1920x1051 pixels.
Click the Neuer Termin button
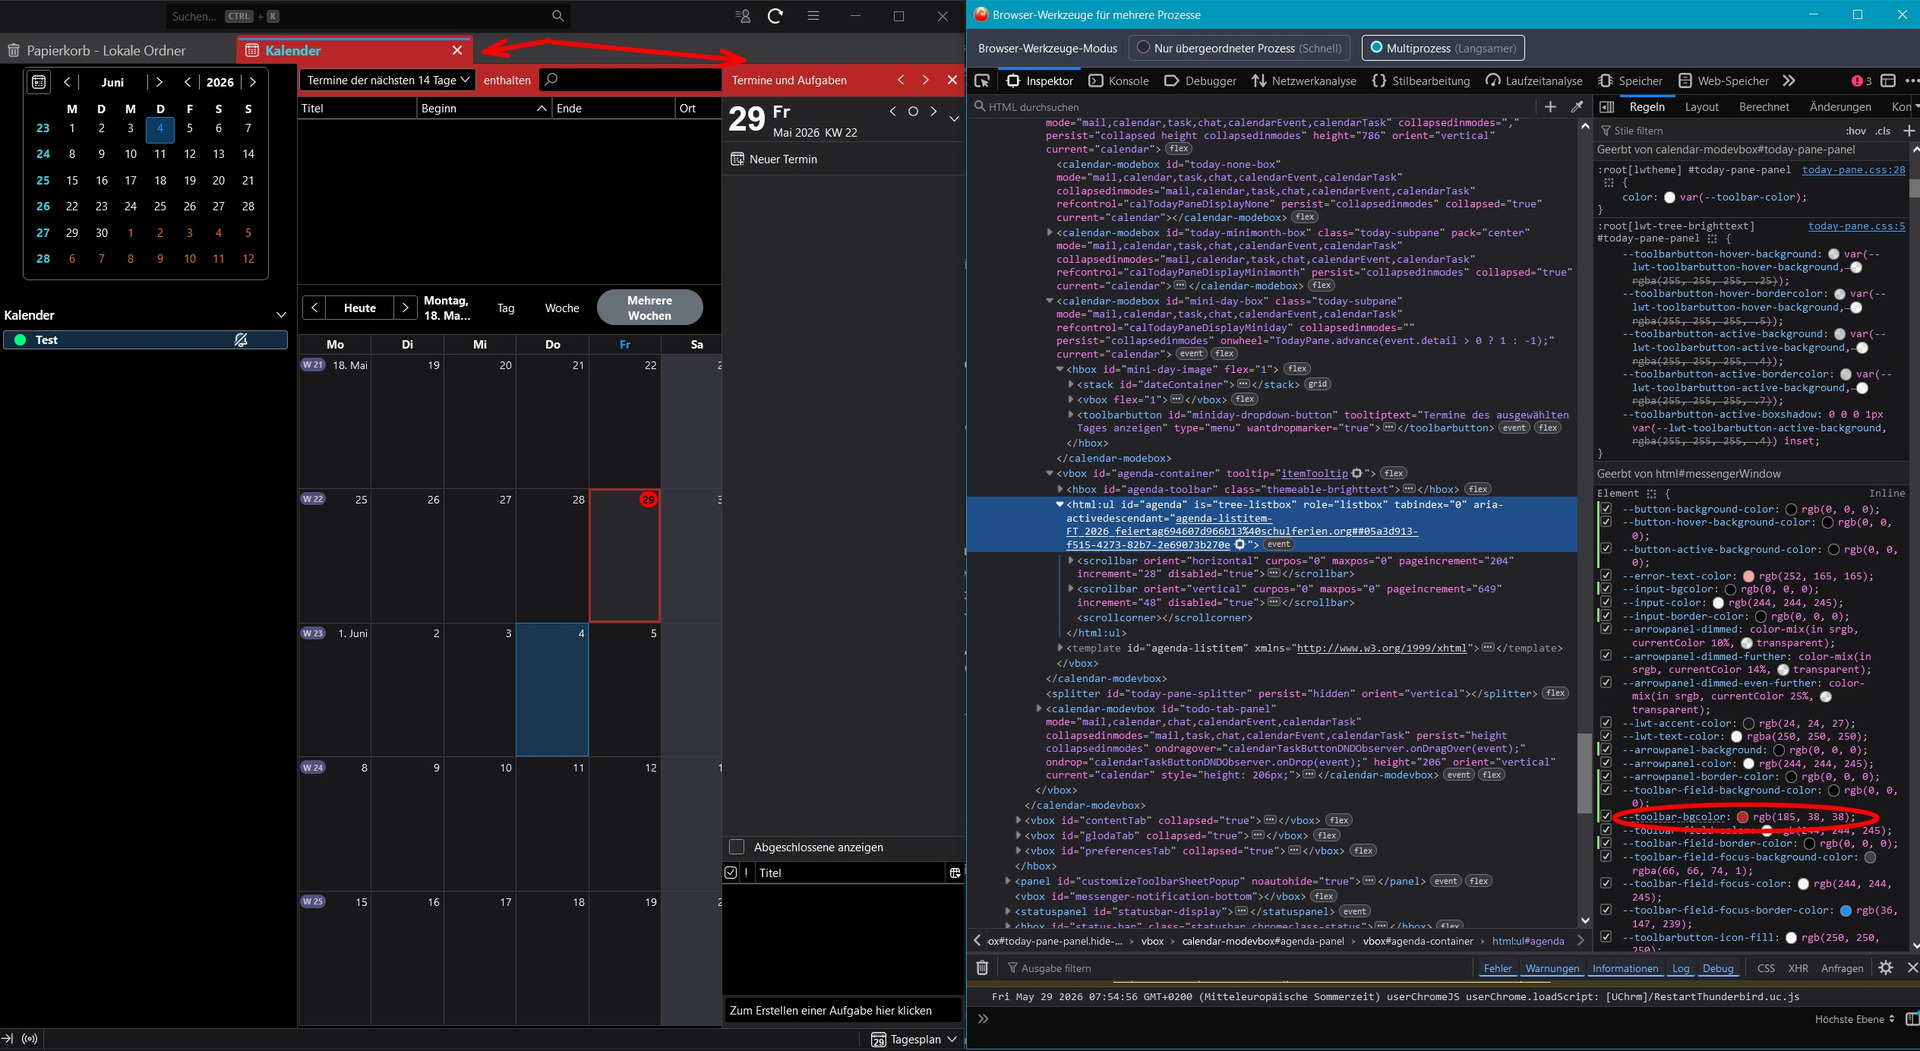[x=774, y=159]
